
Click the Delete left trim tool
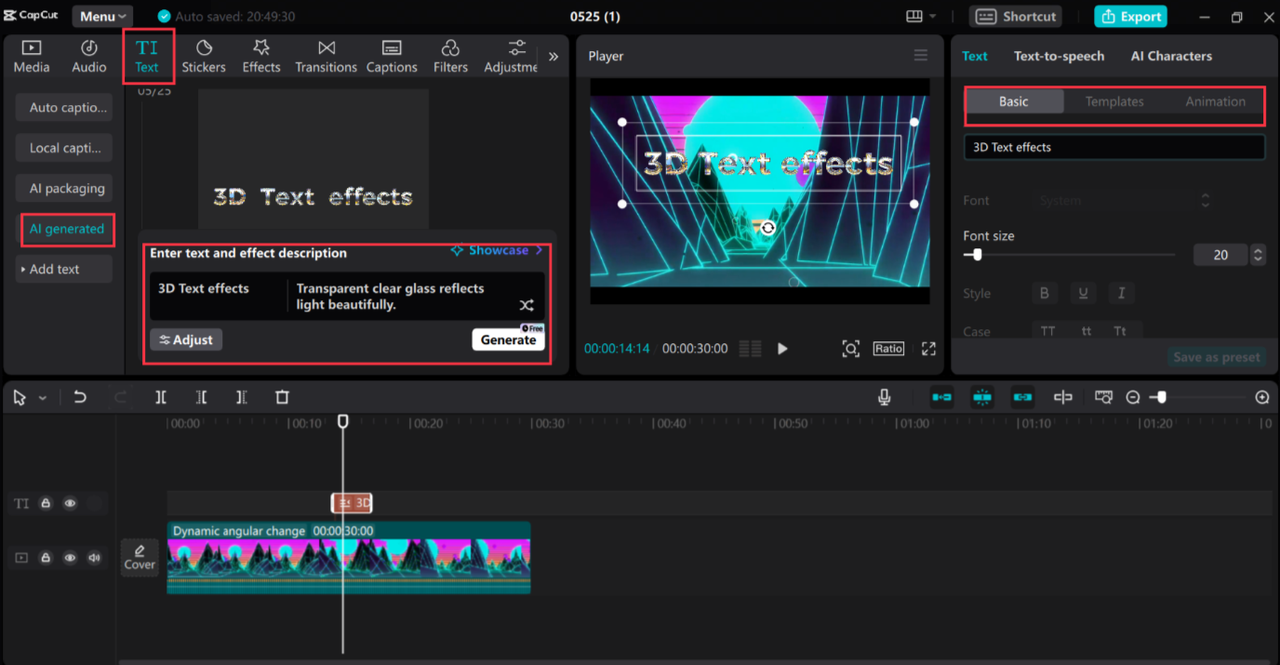click(201, 397)
